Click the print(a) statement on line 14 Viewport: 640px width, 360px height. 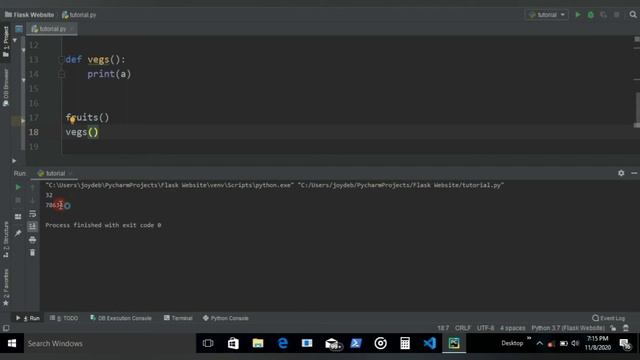click(x=109, y=74)
